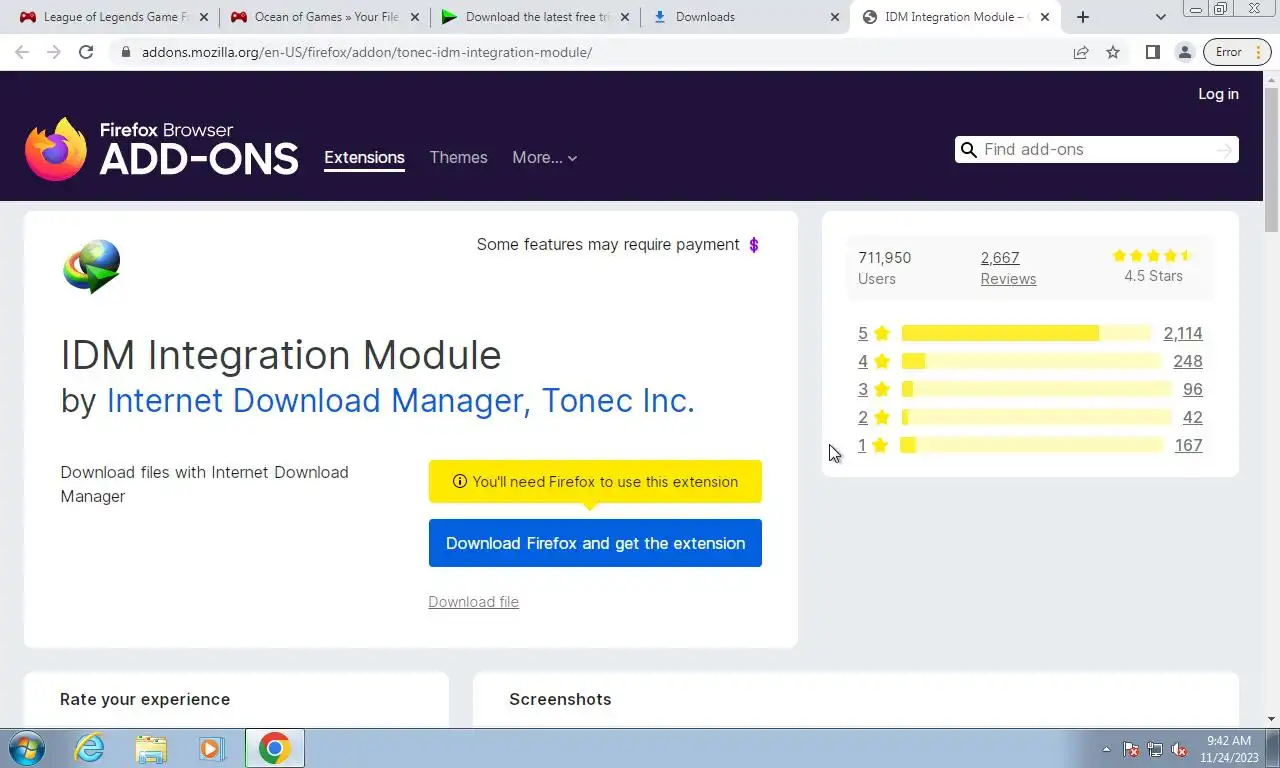Click the Chrome taskbar icon
Viewport: 1280px width, 768px height.
(274, 748)
